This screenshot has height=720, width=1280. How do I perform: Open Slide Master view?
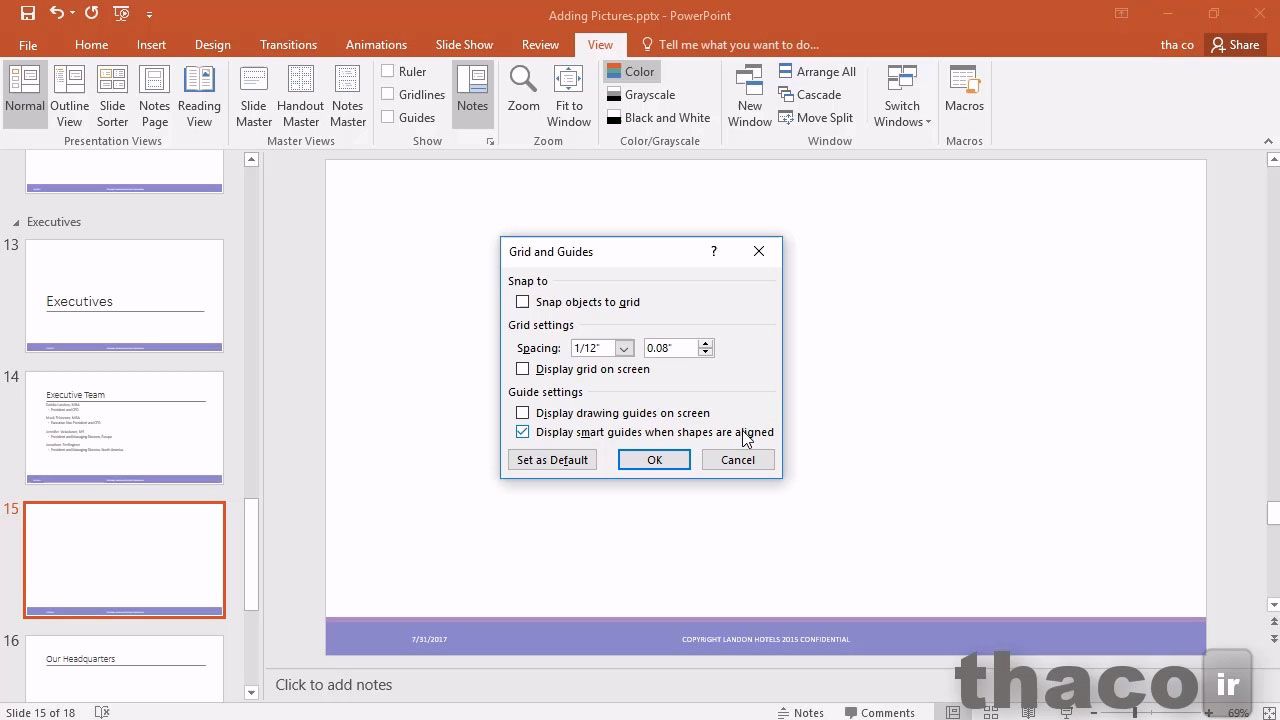coord(254,96)
